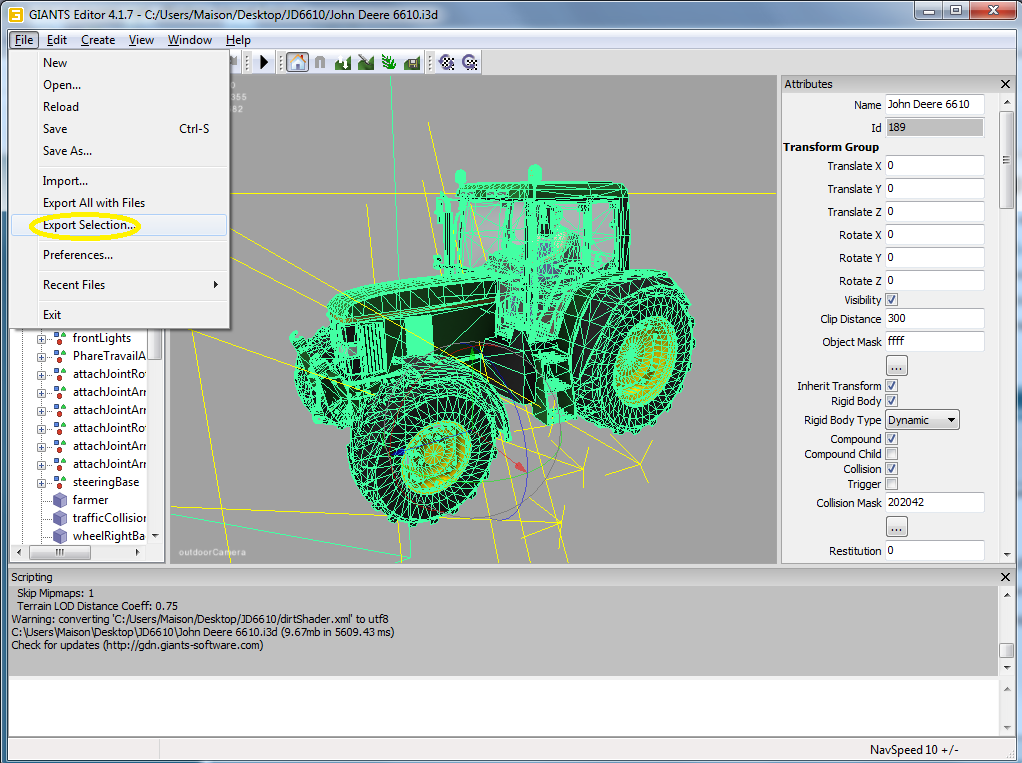This screenshot has width=1022, height=763.
Task: Click the Restitution field
Action: coord(934,551)
